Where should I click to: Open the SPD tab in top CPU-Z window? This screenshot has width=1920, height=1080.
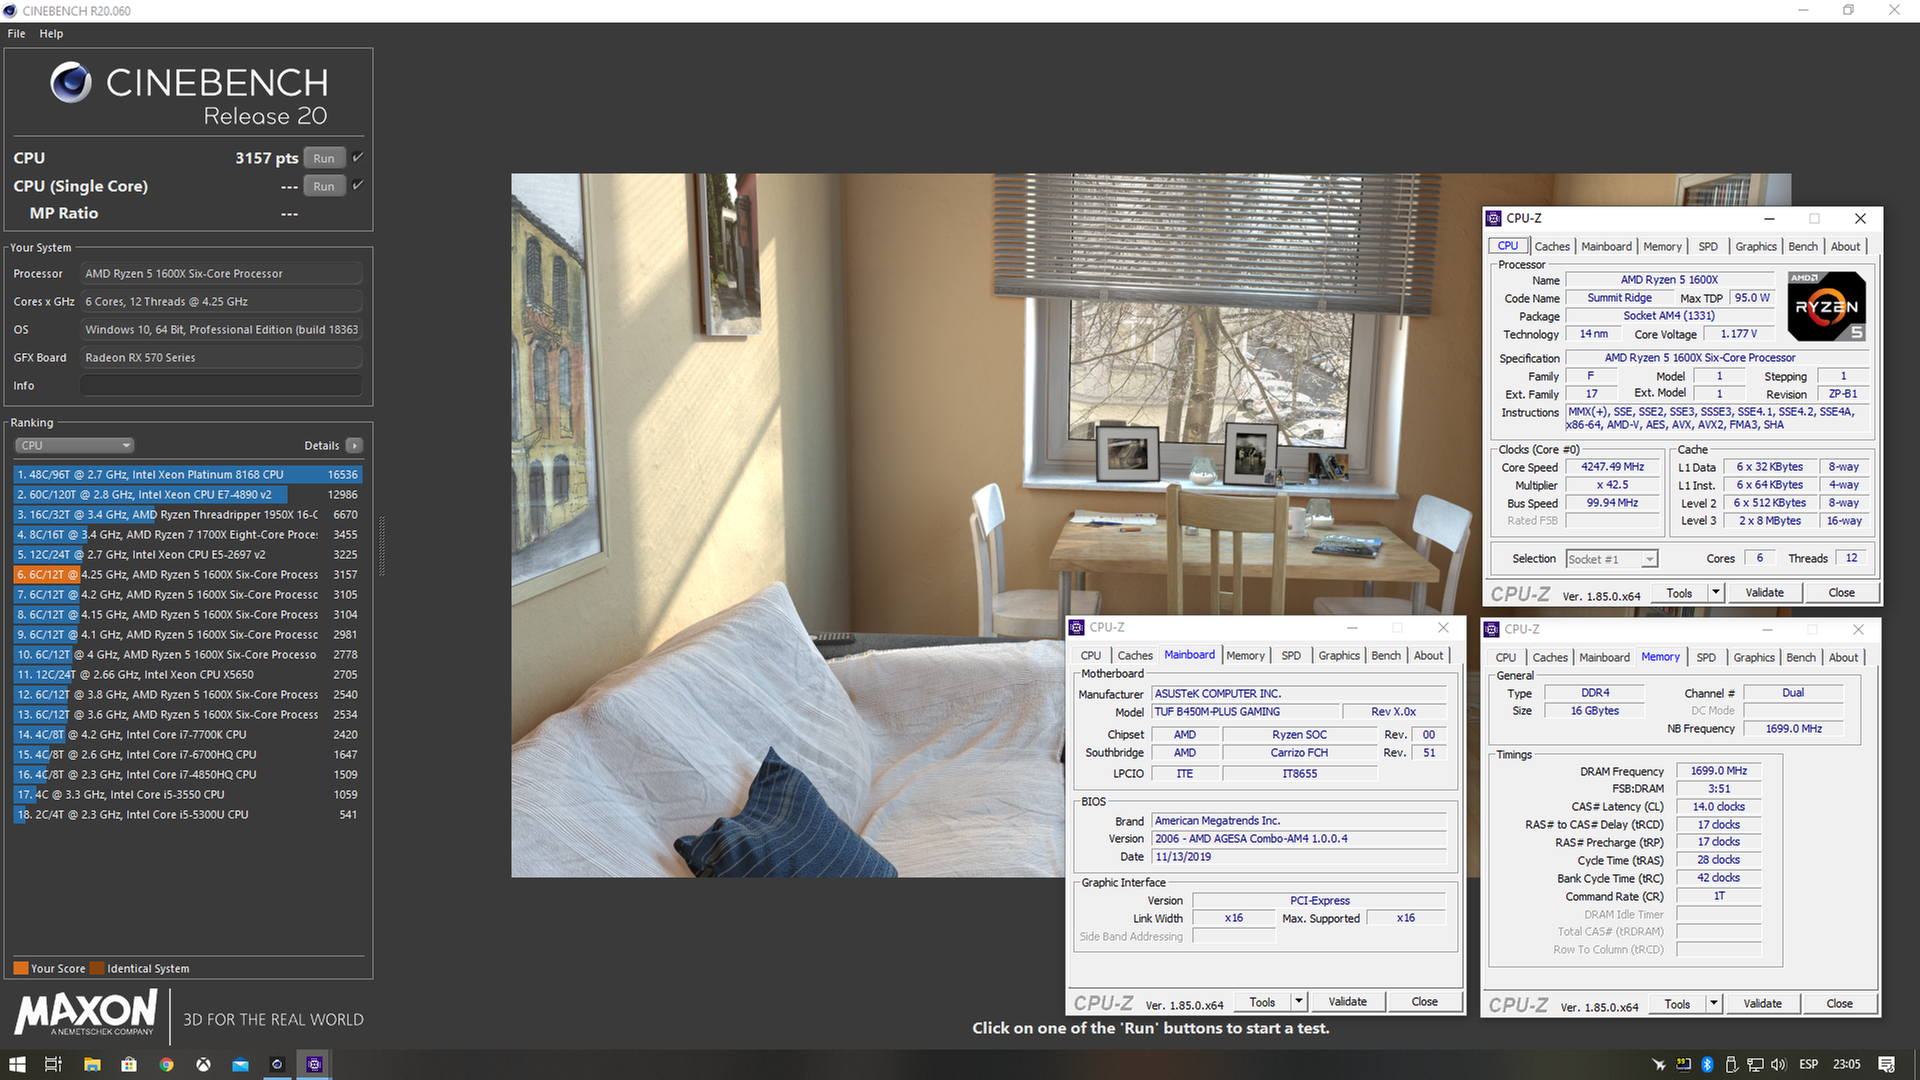pyautogui.click(x=1708, y=246)
